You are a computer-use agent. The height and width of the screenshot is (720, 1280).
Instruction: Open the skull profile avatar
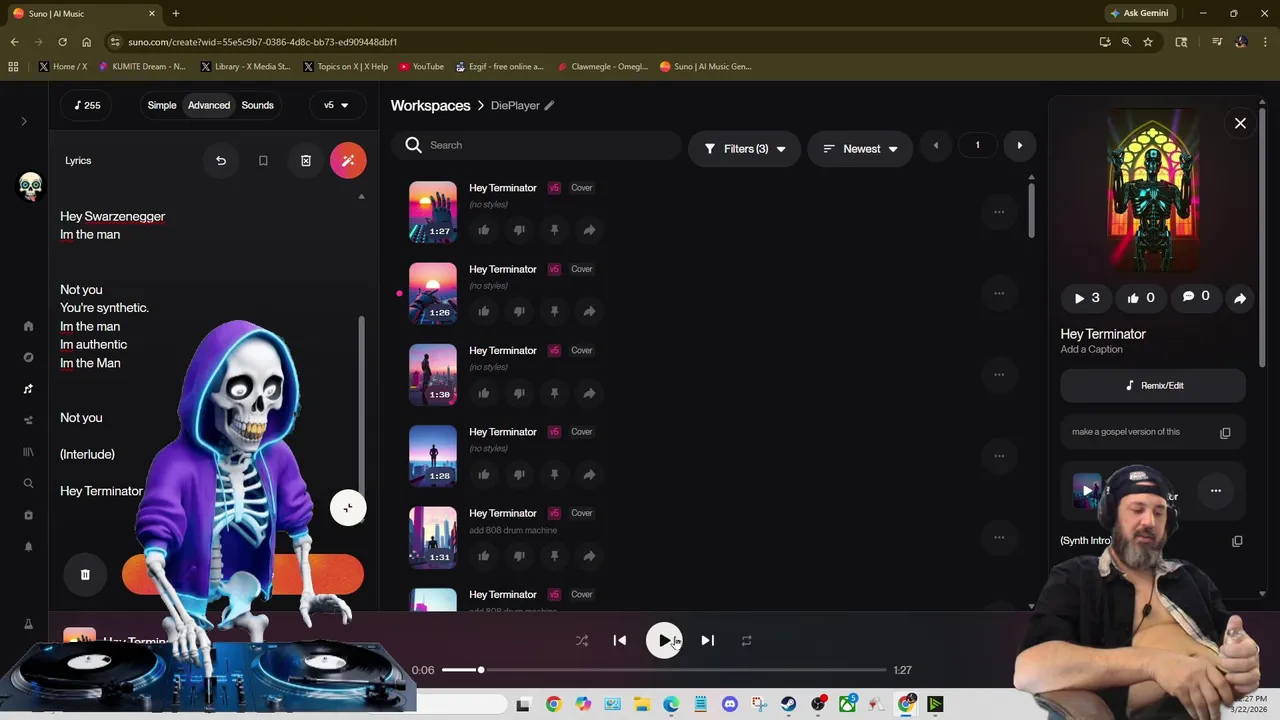point(30,187)
